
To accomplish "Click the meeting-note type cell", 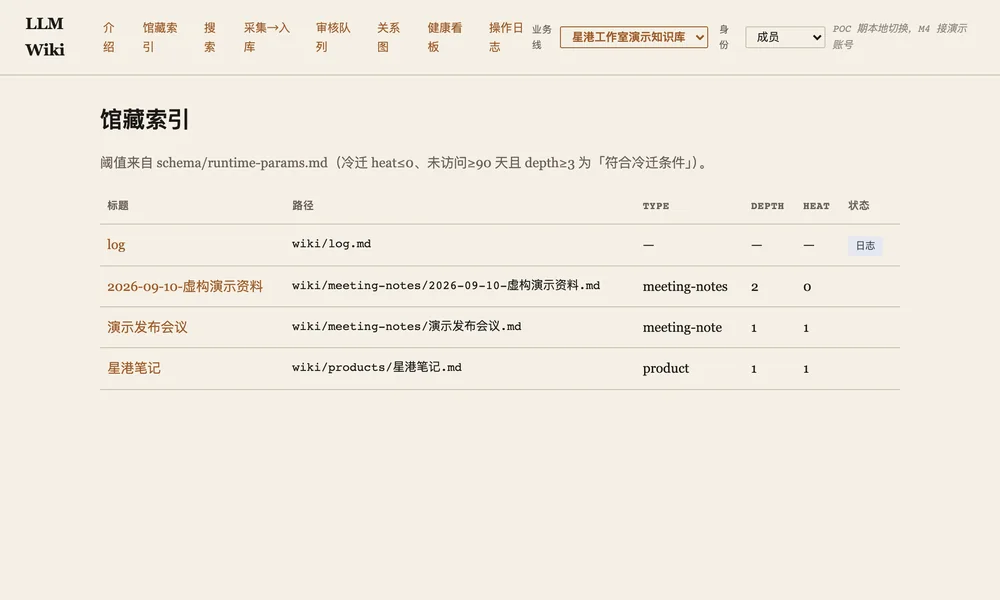I will [682, 327].
